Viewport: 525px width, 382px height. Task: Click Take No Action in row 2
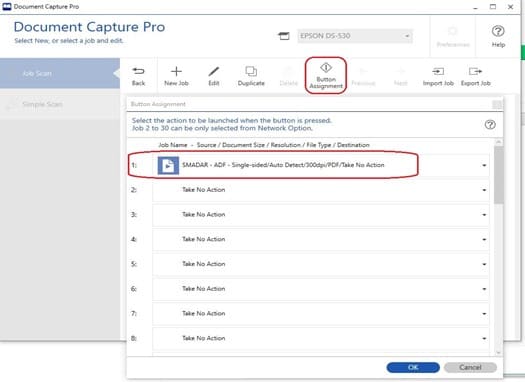tap(204, 190)
